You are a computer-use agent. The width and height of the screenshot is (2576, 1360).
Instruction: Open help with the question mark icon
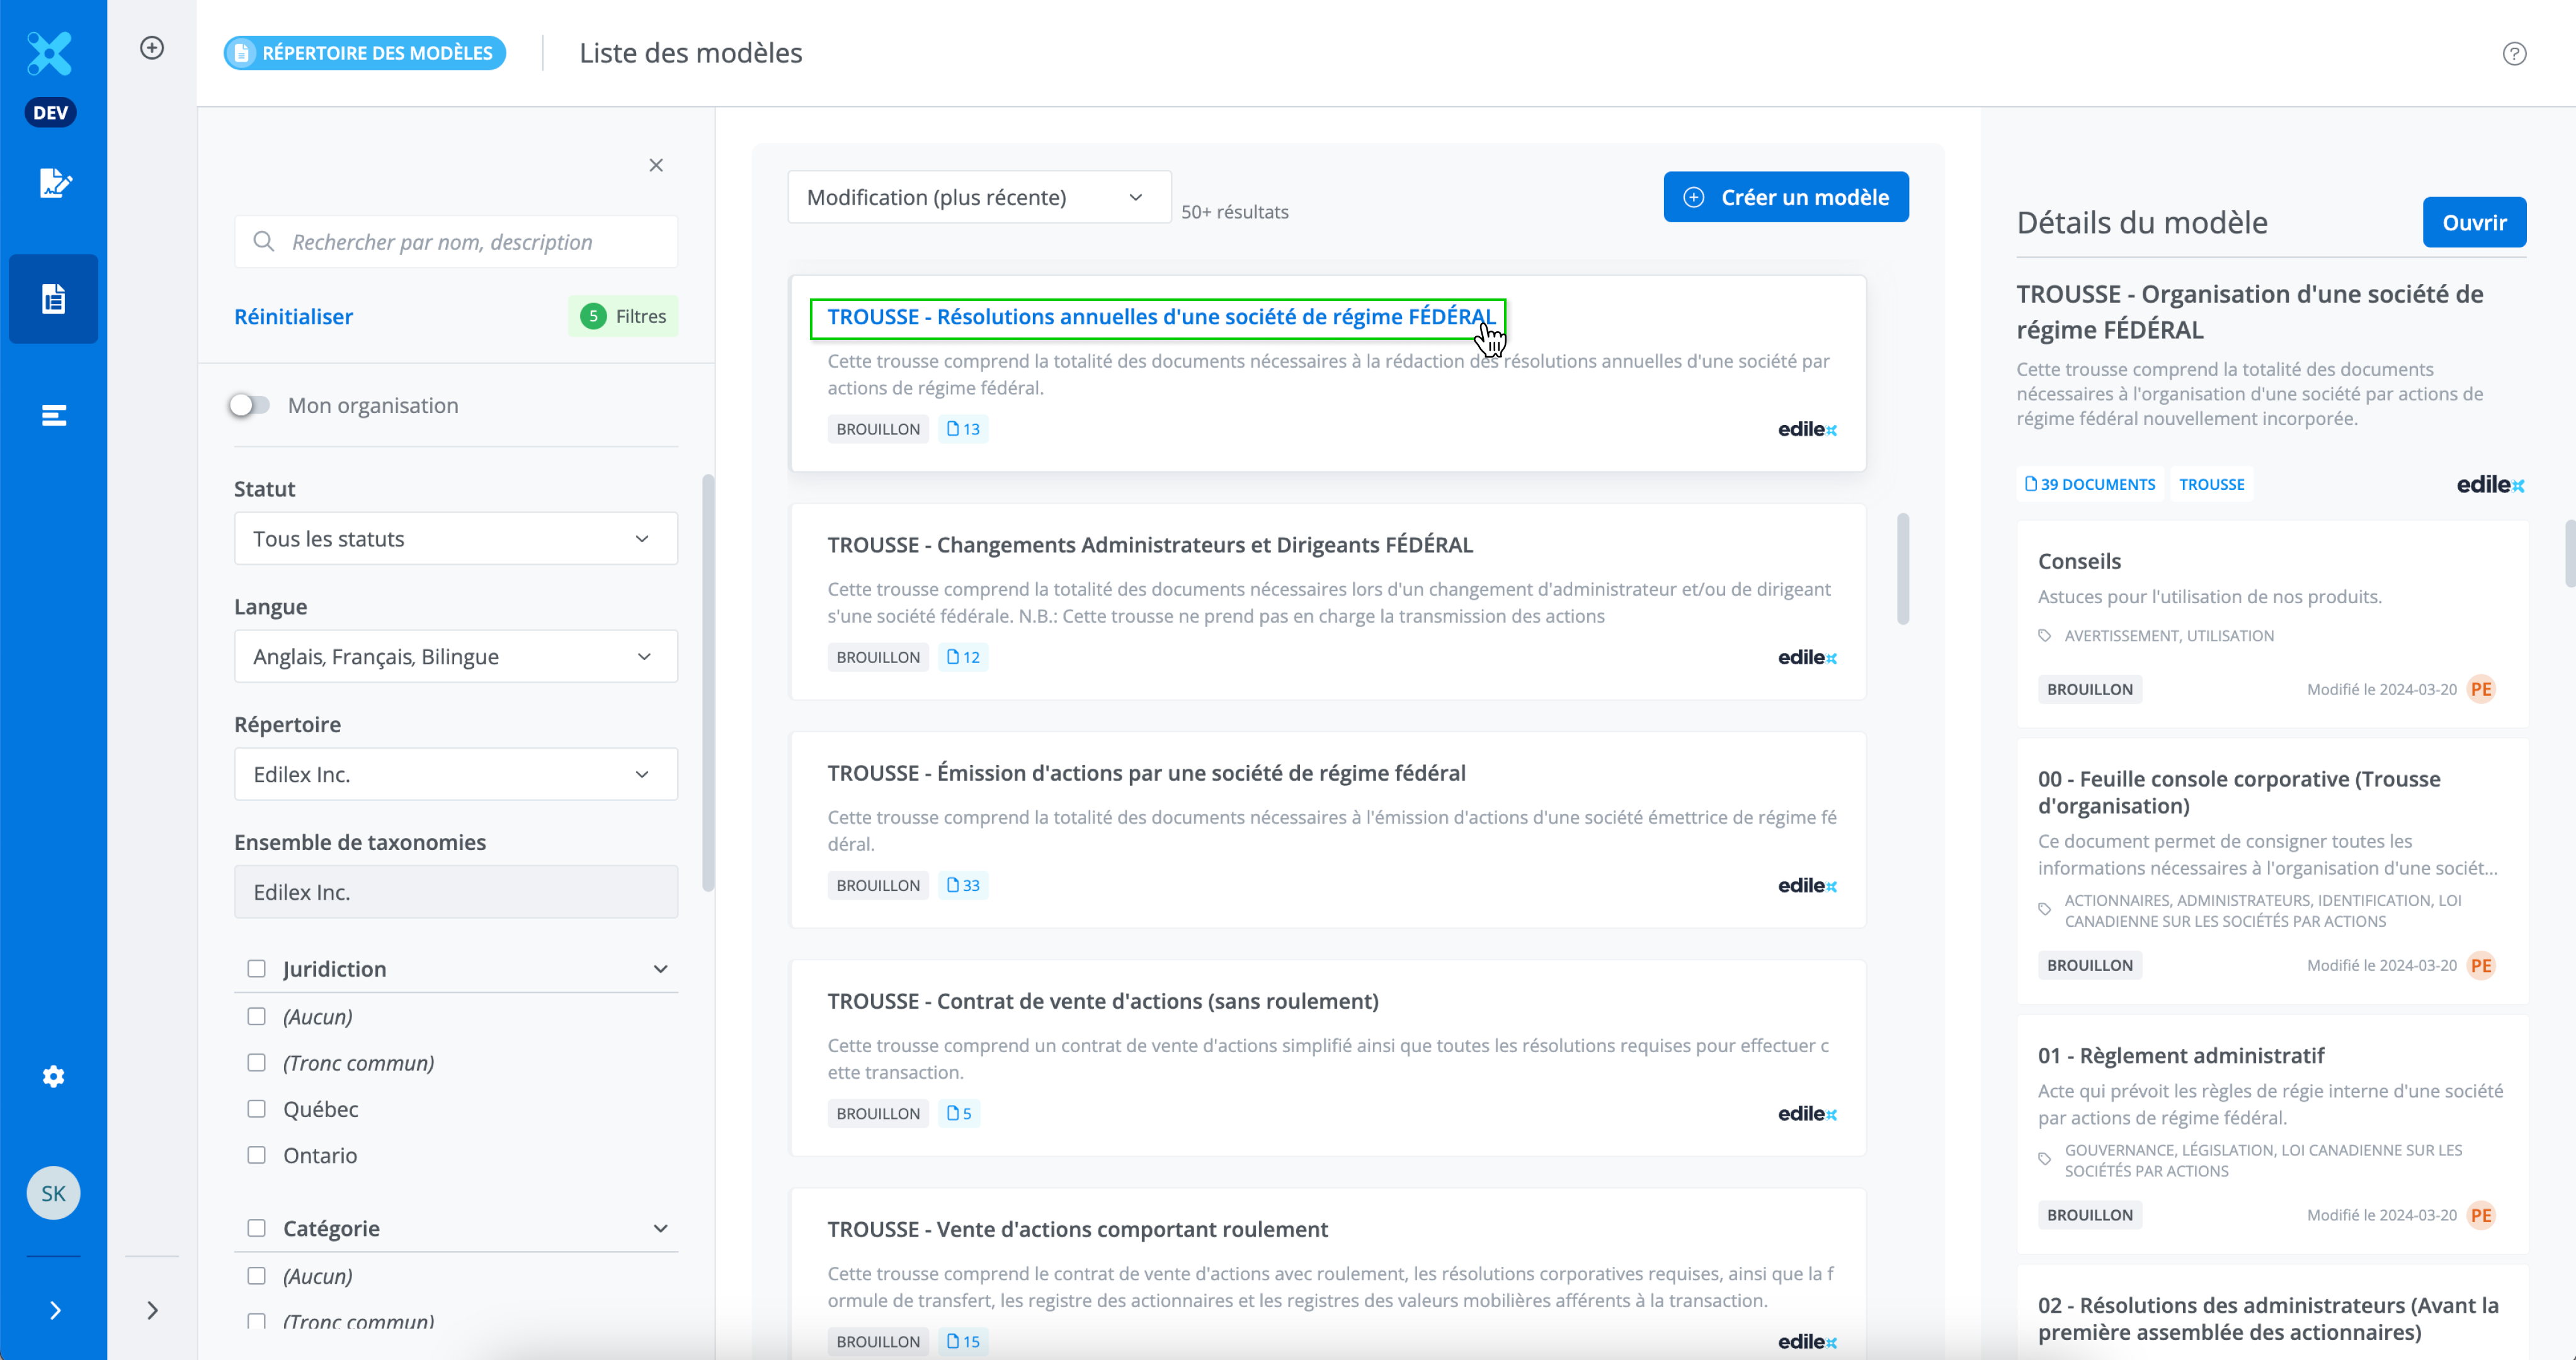click(2514, 54)
